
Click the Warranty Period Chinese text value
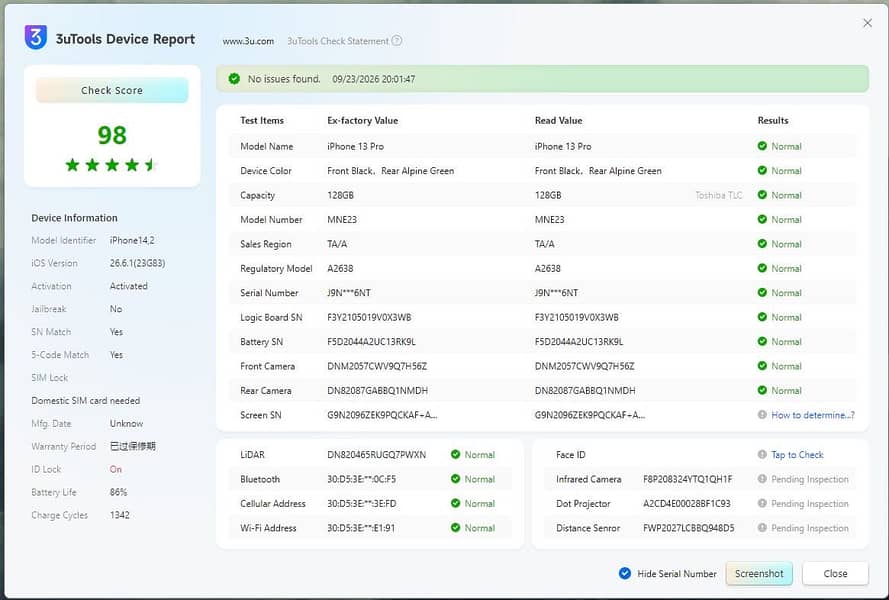click(x=133, y=446)
